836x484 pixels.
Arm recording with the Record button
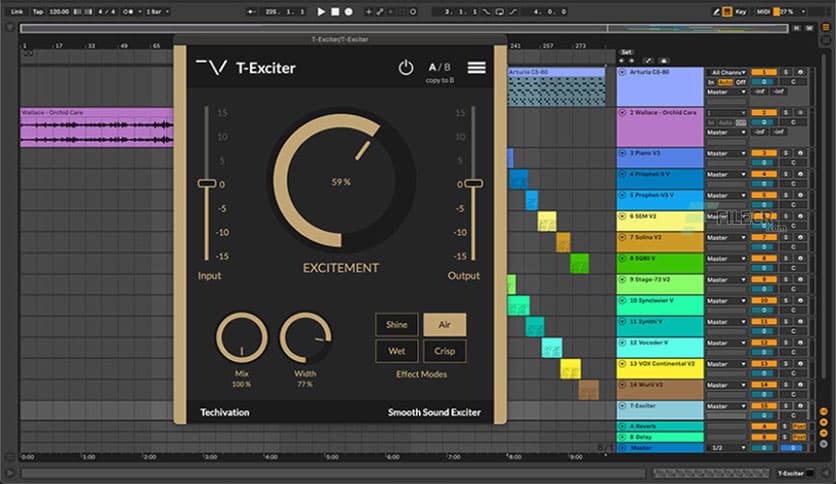pos(349,11)
